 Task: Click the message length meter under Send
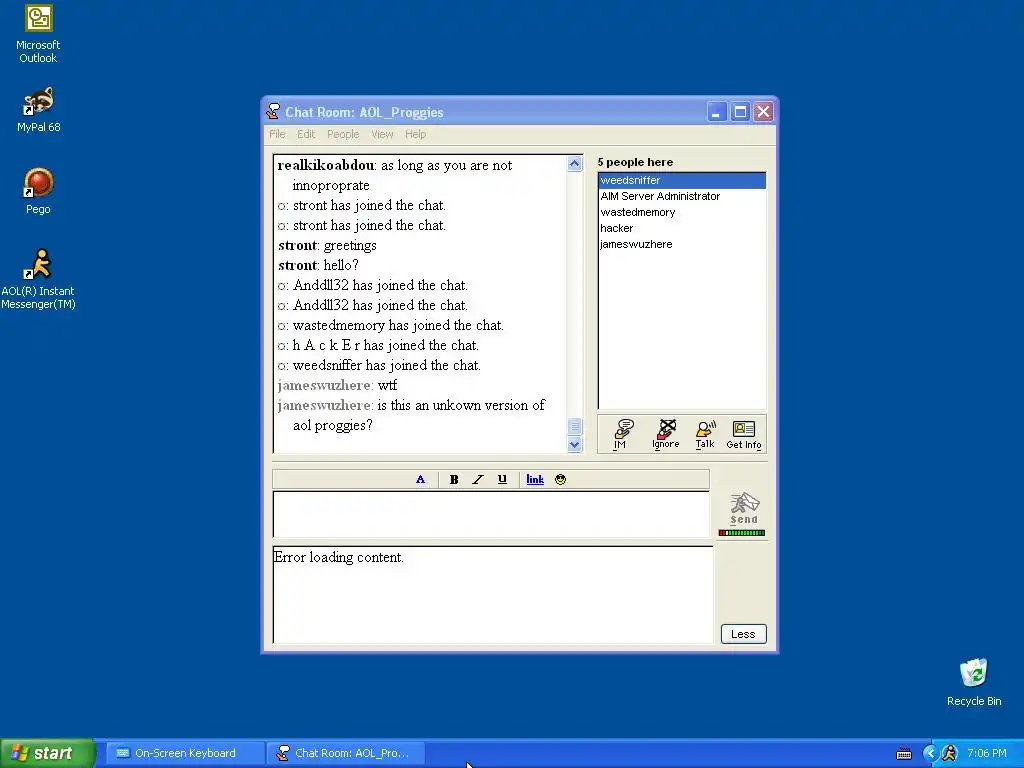(742, 533)
